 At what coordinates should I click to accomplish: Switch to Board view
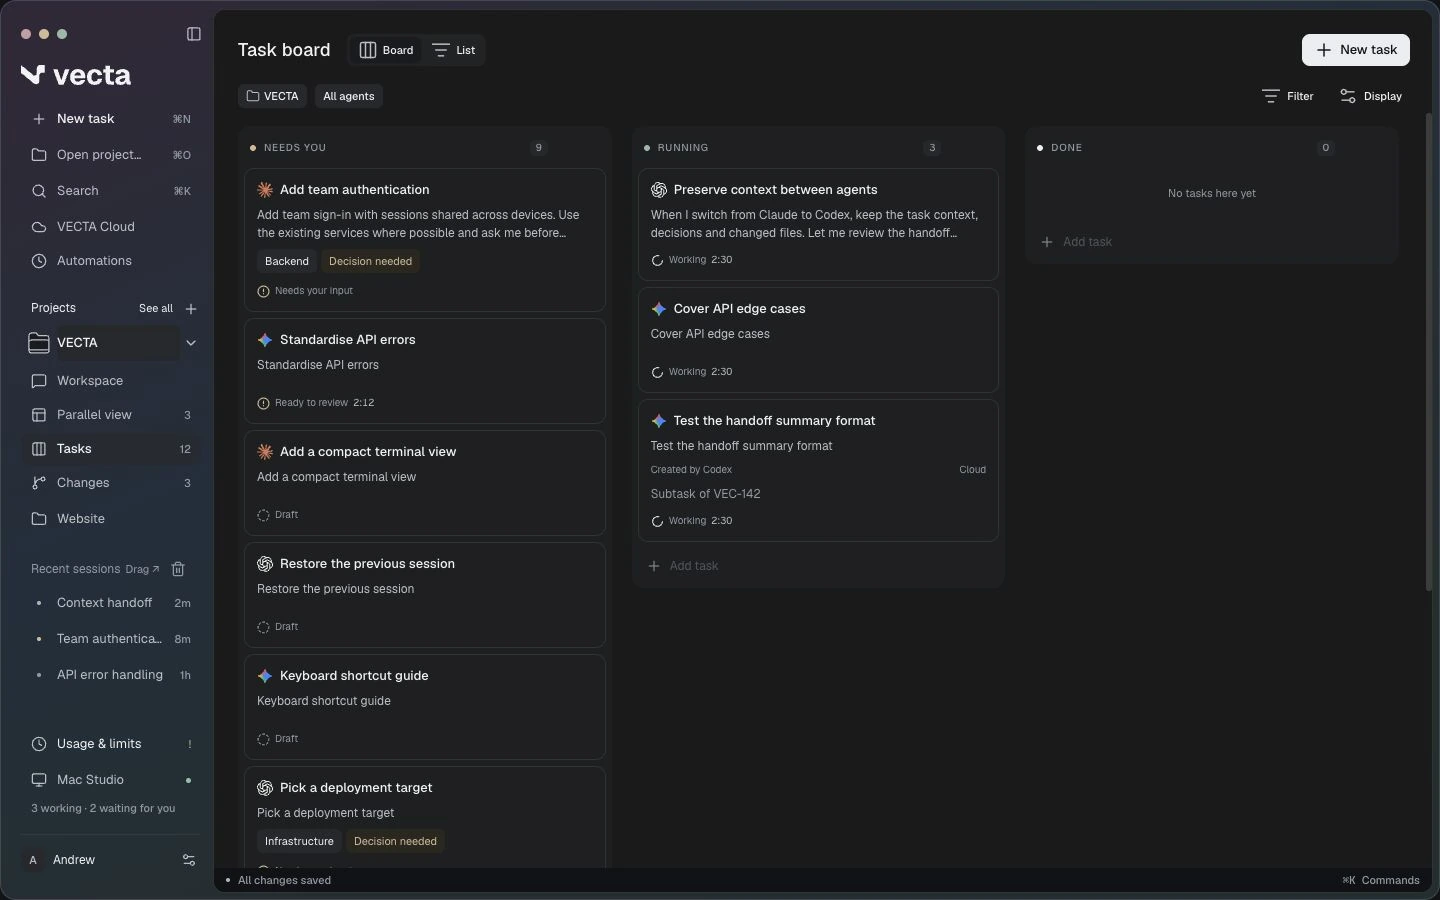tap(386, 50)
